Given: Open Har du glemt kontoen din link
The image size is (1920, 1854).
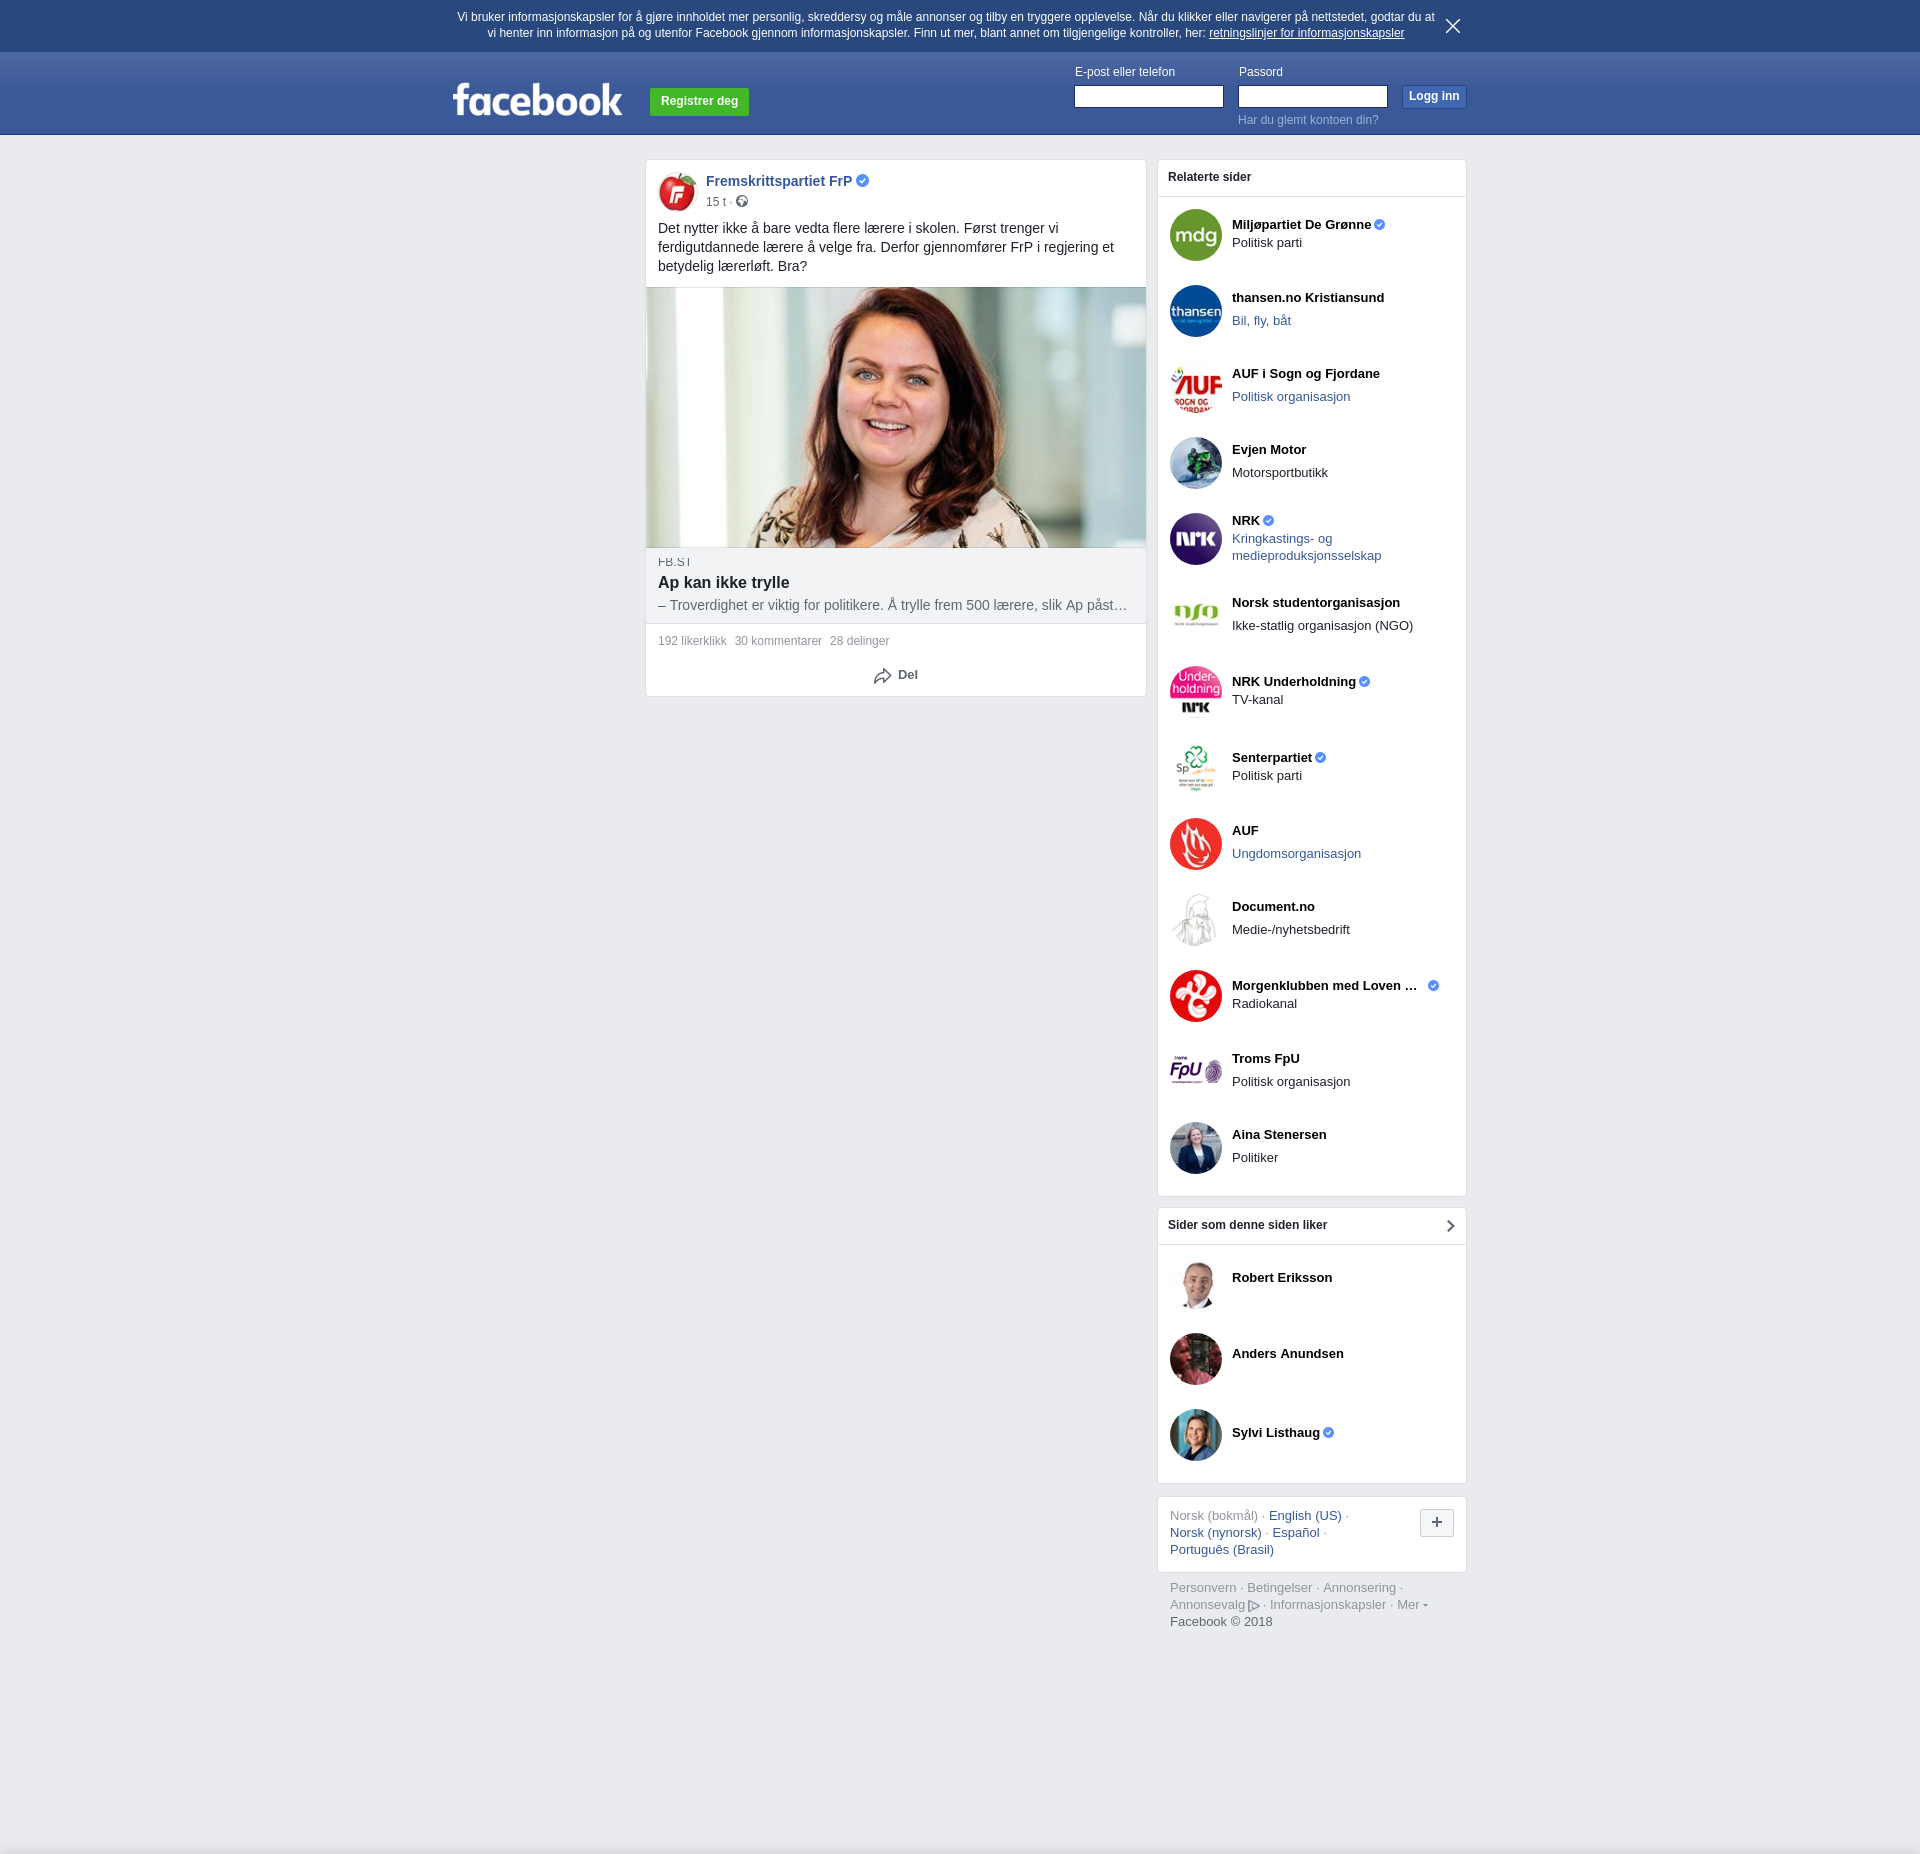Looking at the screenshot, I should tap(1307, 120).
